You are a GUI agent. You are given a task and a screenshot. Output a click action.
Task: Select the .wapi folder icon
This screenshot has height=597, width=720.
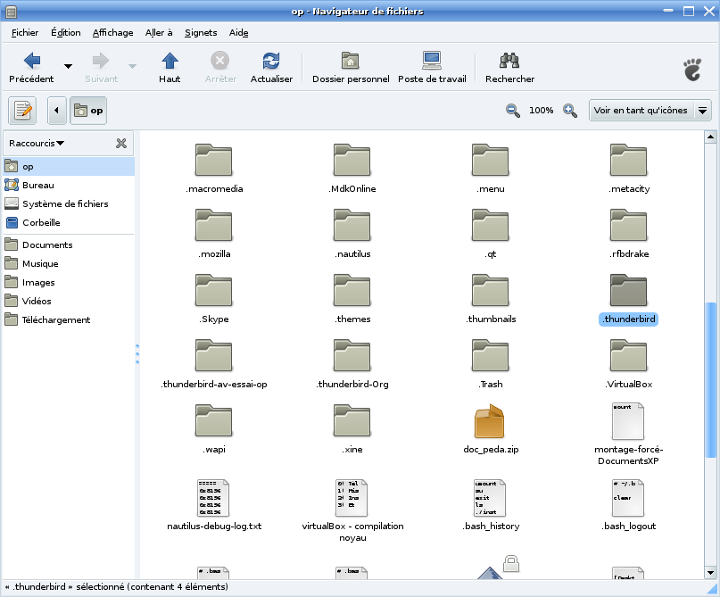click(214, 421)
